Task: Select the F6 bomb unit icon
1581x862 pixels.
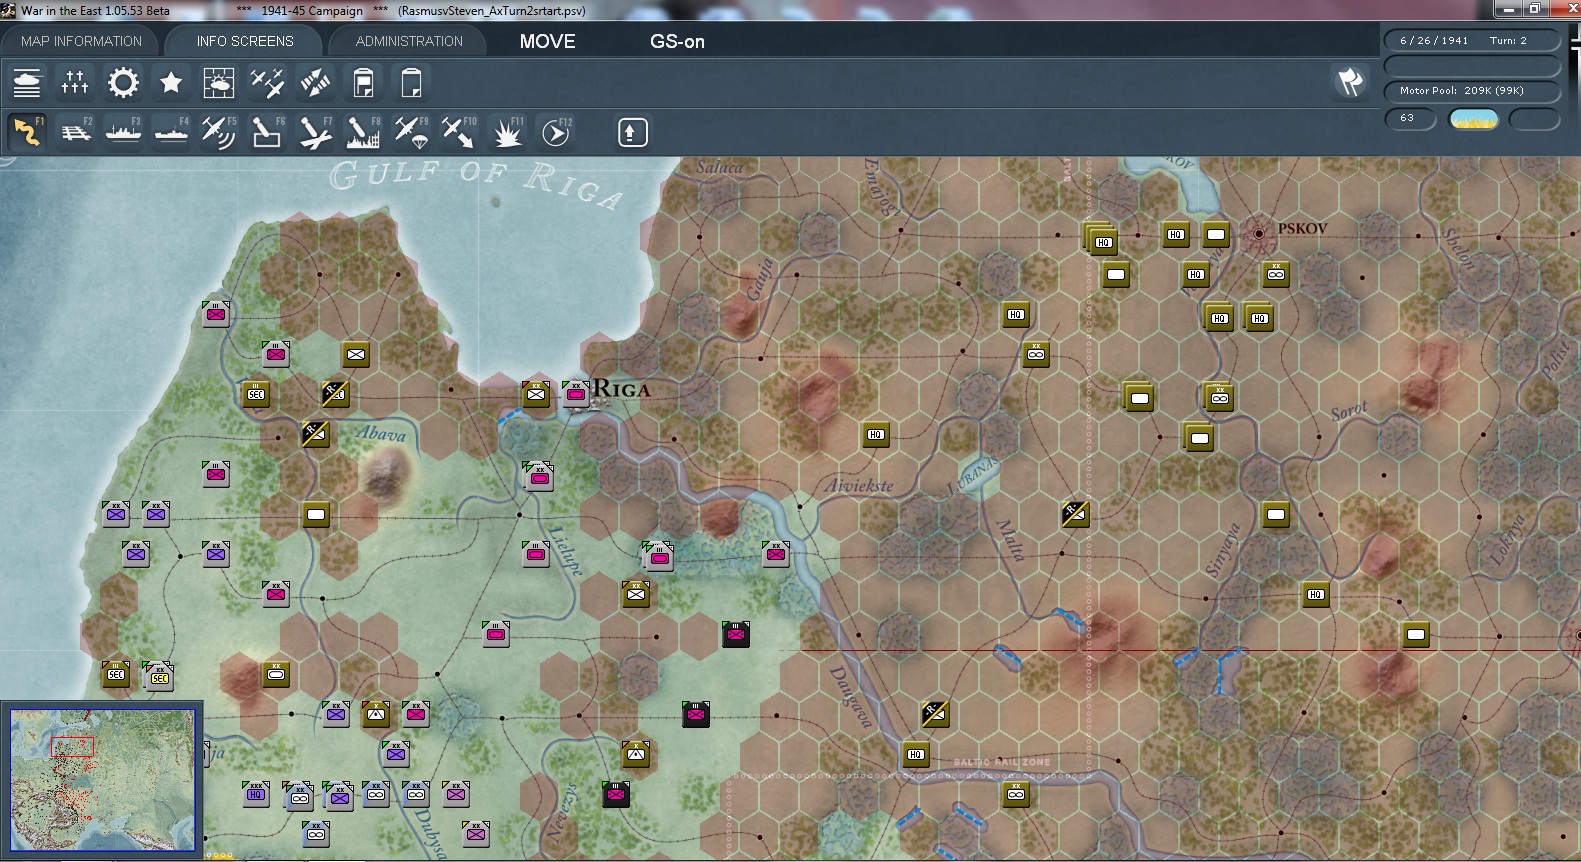Action: point(267,132)
